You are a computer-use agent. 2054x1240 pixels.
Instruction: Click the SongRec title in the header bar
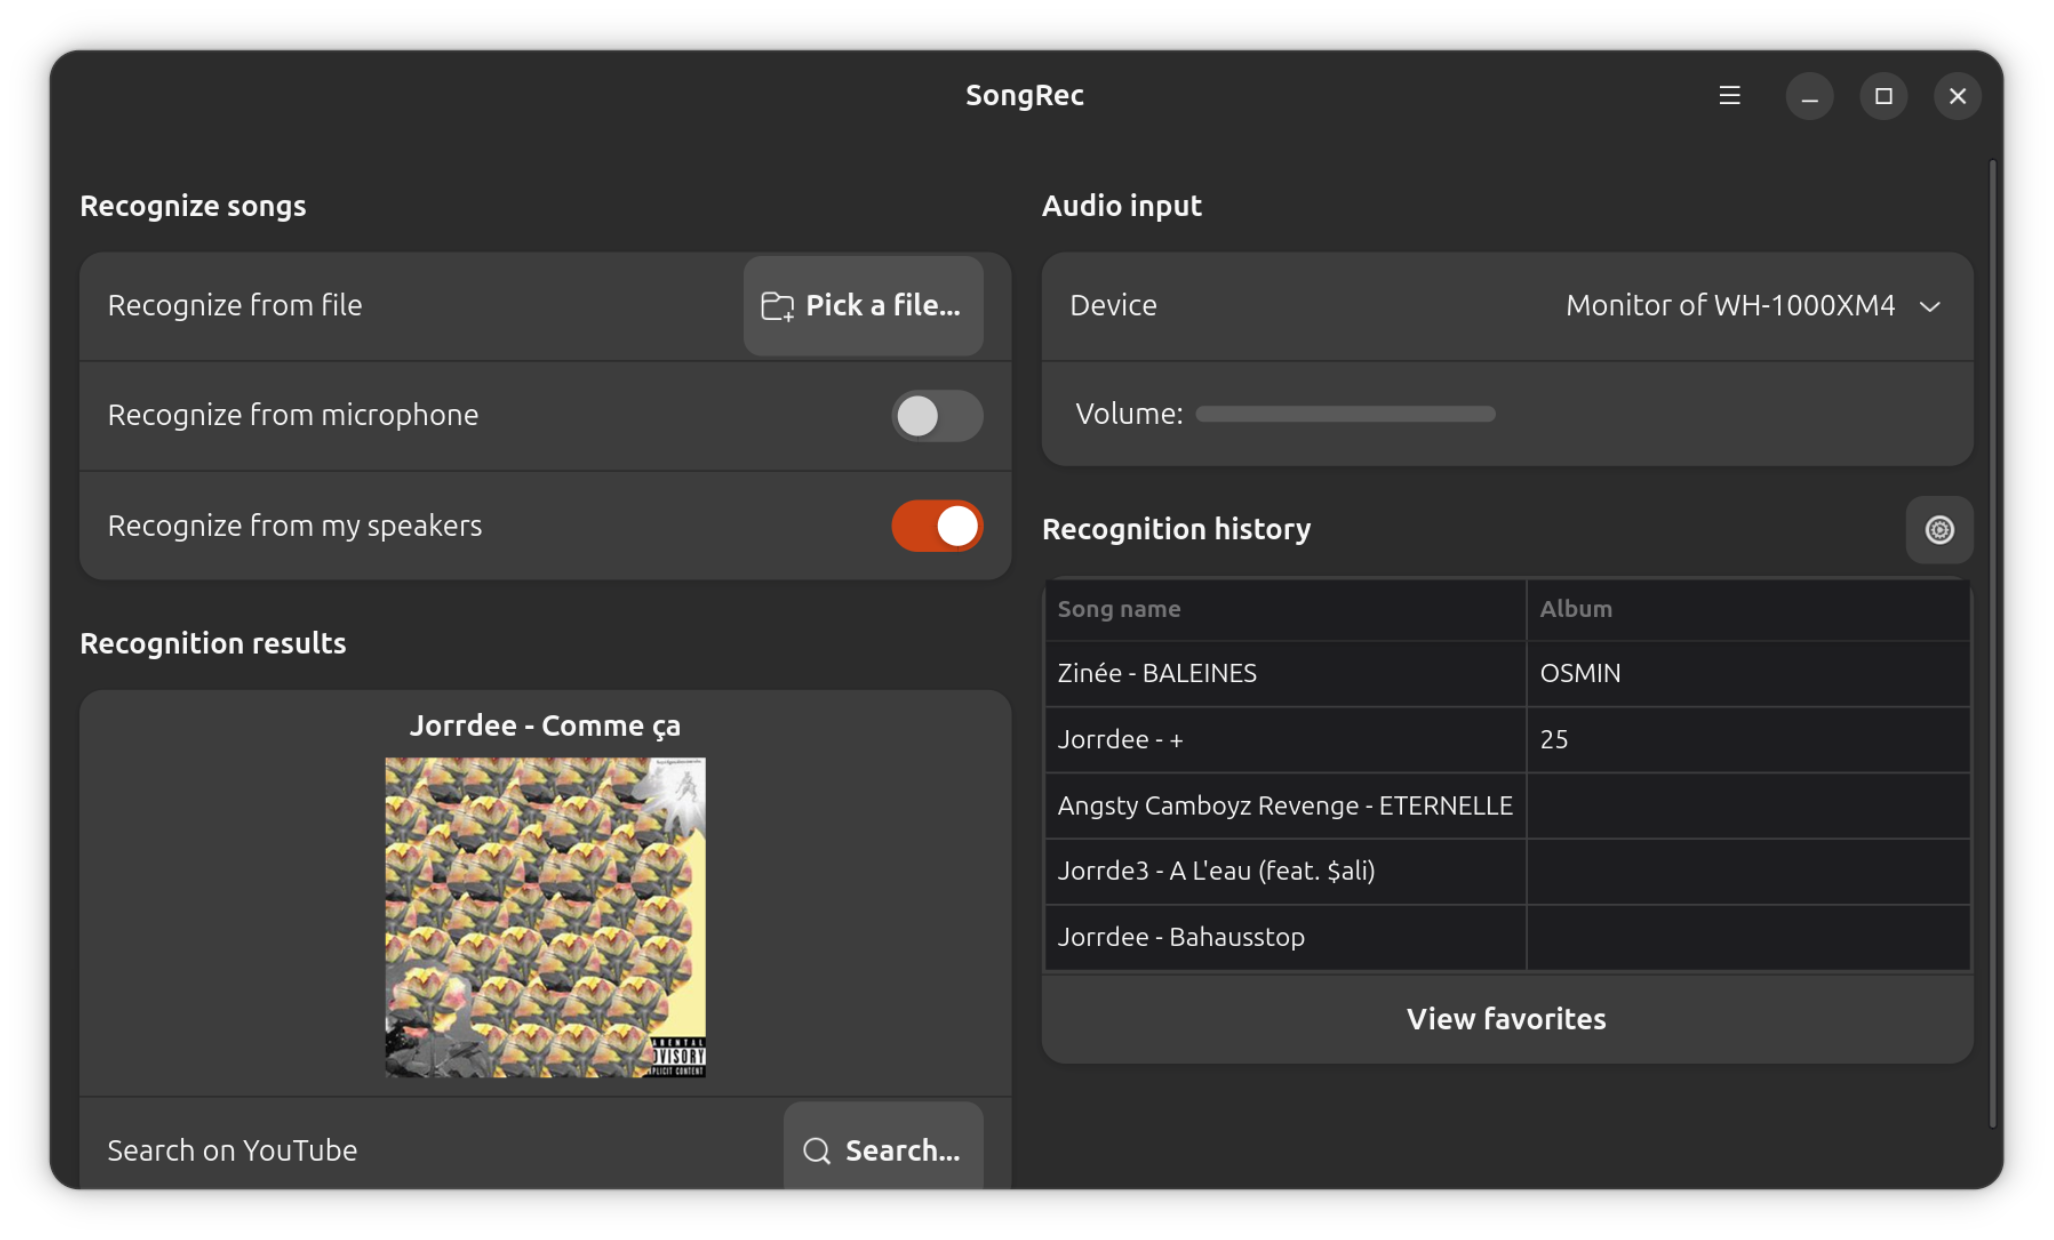[1024, 95]
